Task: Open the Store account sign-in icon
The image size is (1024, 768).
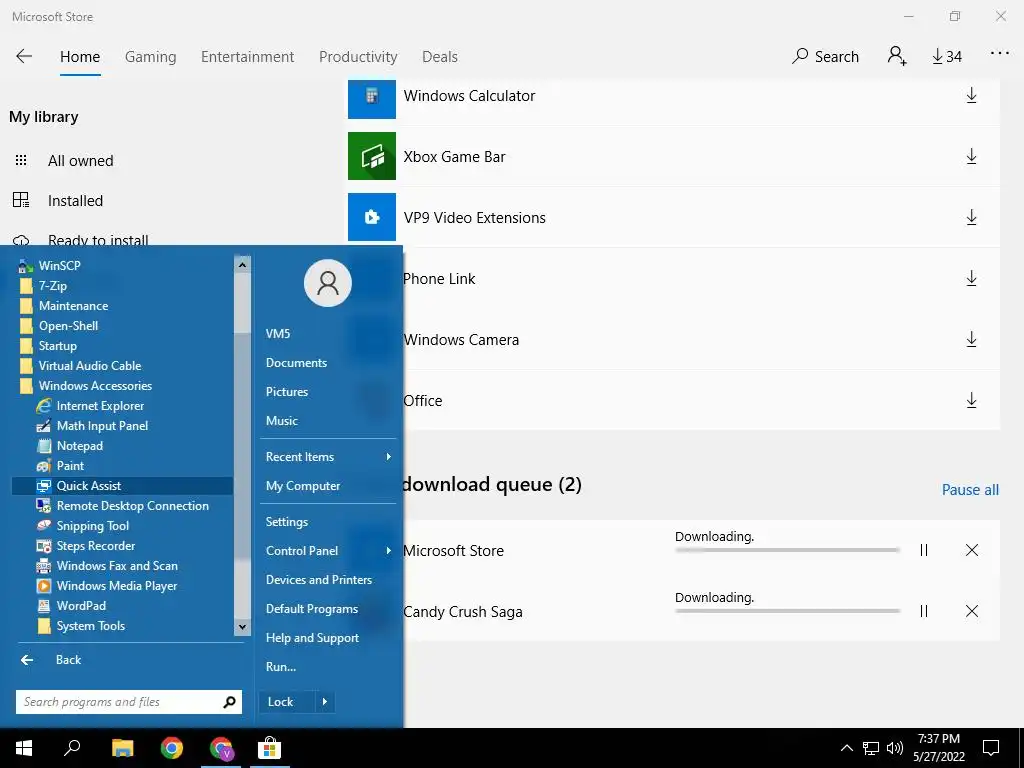Action: point(897,56)
